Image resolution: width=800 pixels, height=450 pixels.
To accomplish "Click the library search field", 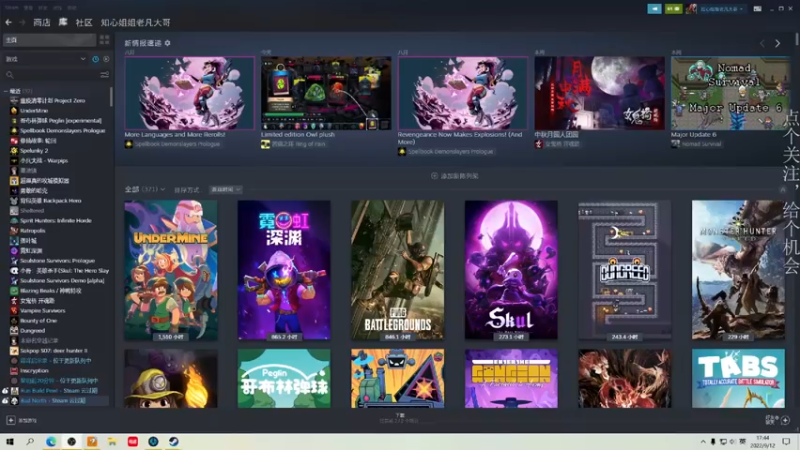I will coord(51,75).
